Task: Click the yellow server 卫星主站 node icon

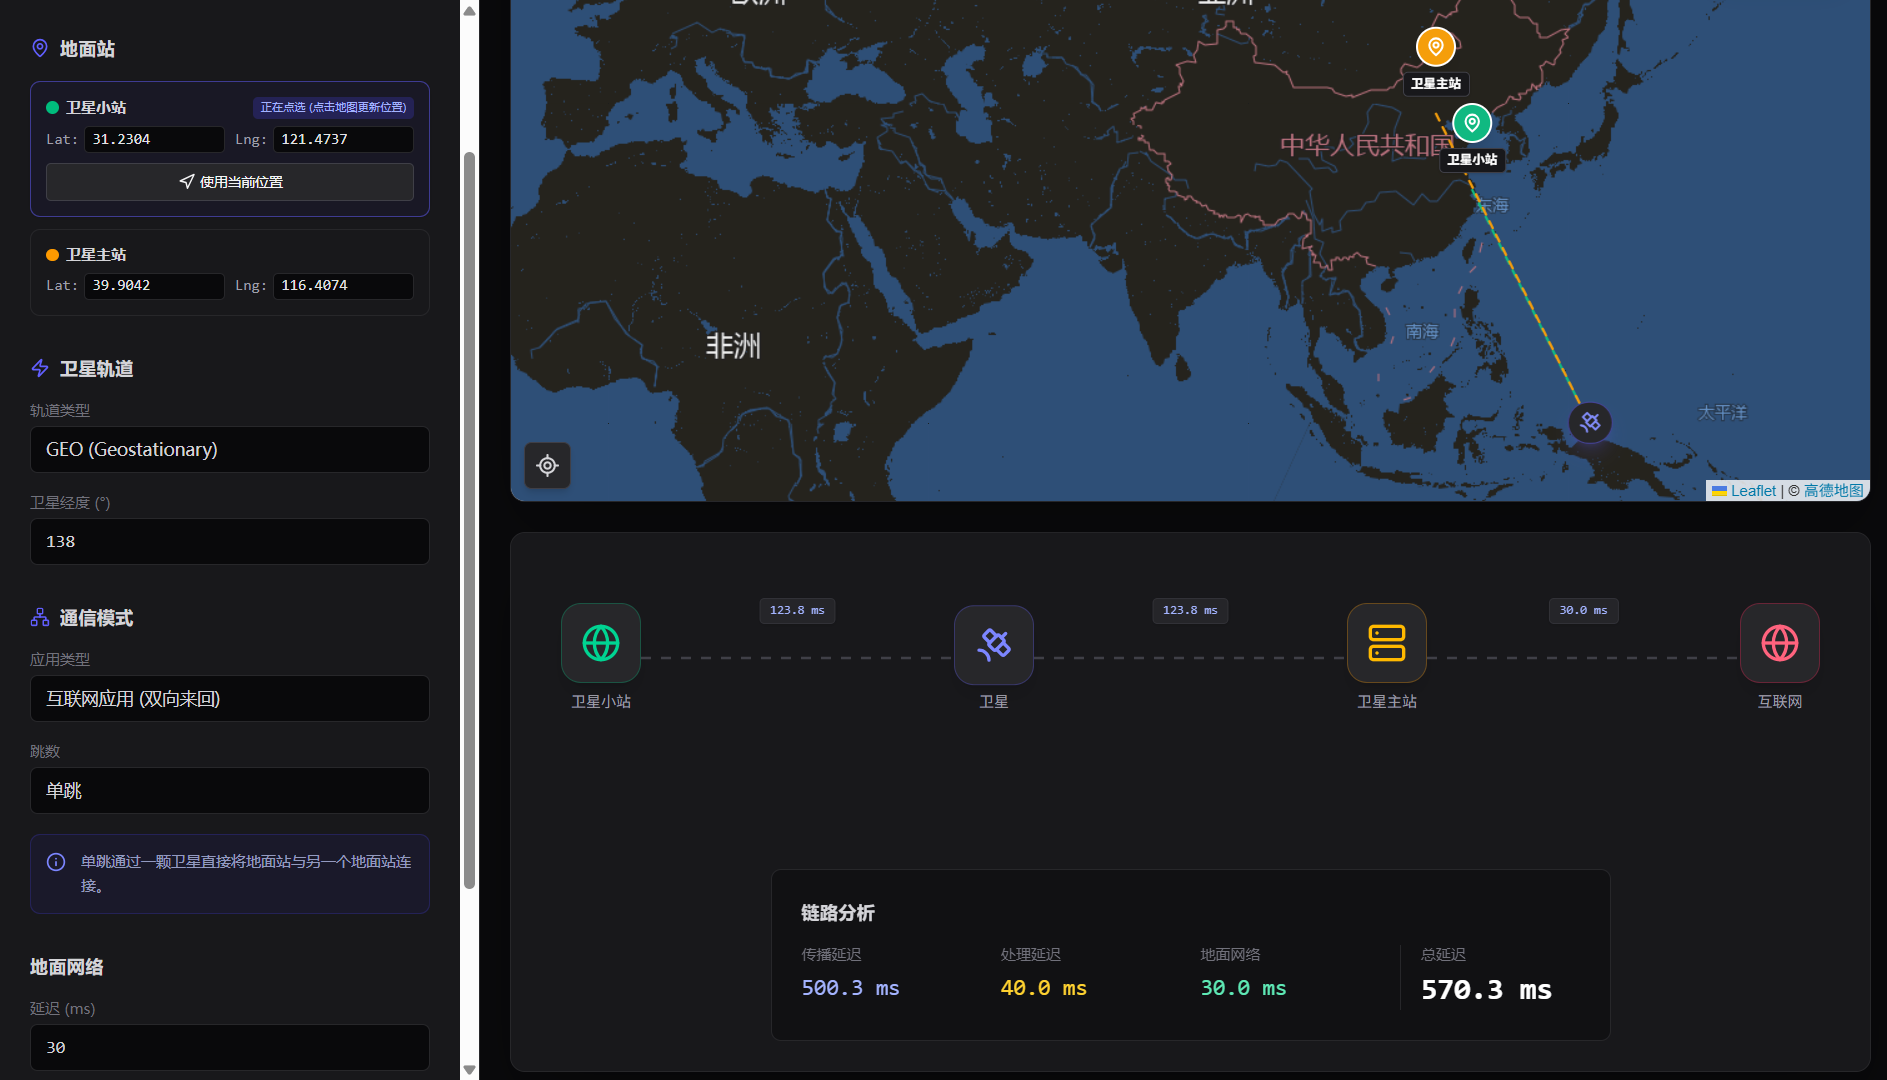Action: click(1387, 643)
